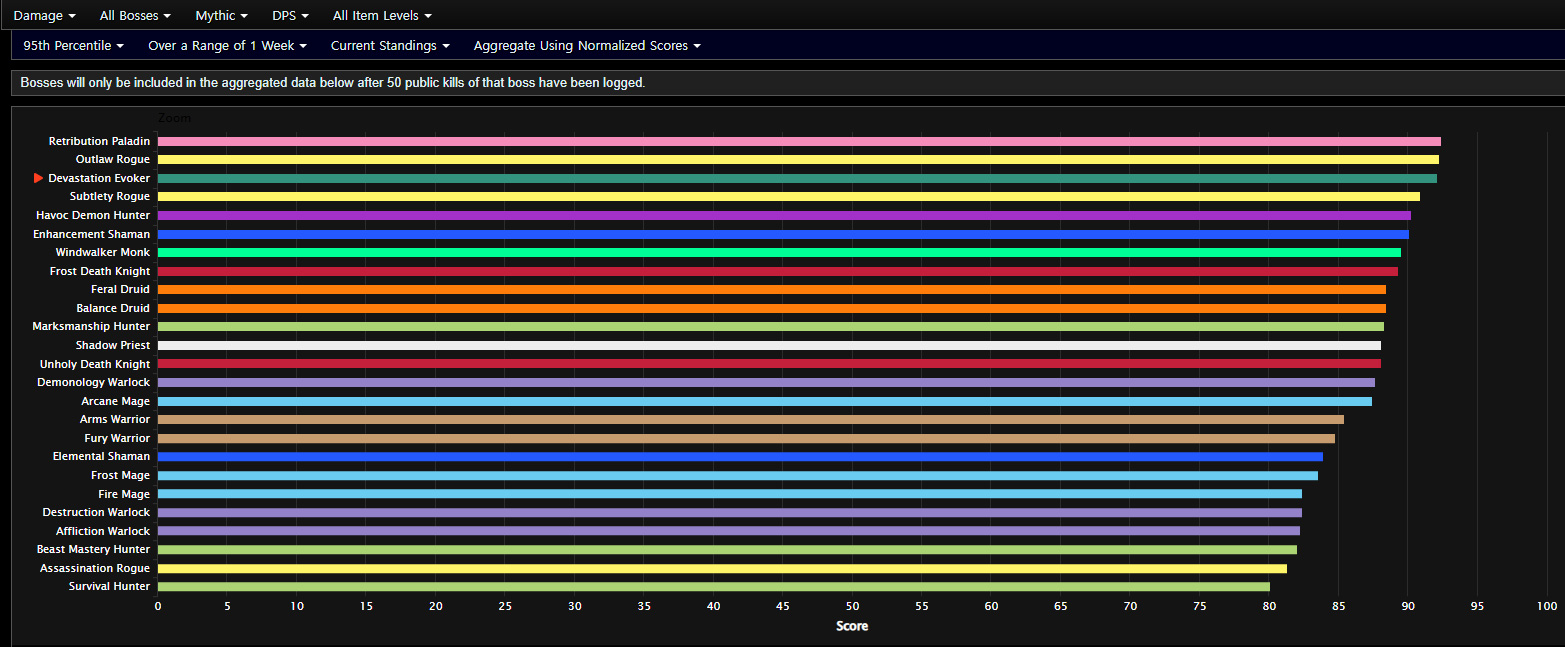This screenshot has width=1565, height=647.
Task: Click the Marksmanship Hunter bar
Action: pyautogui.click(x=771, y=327)
